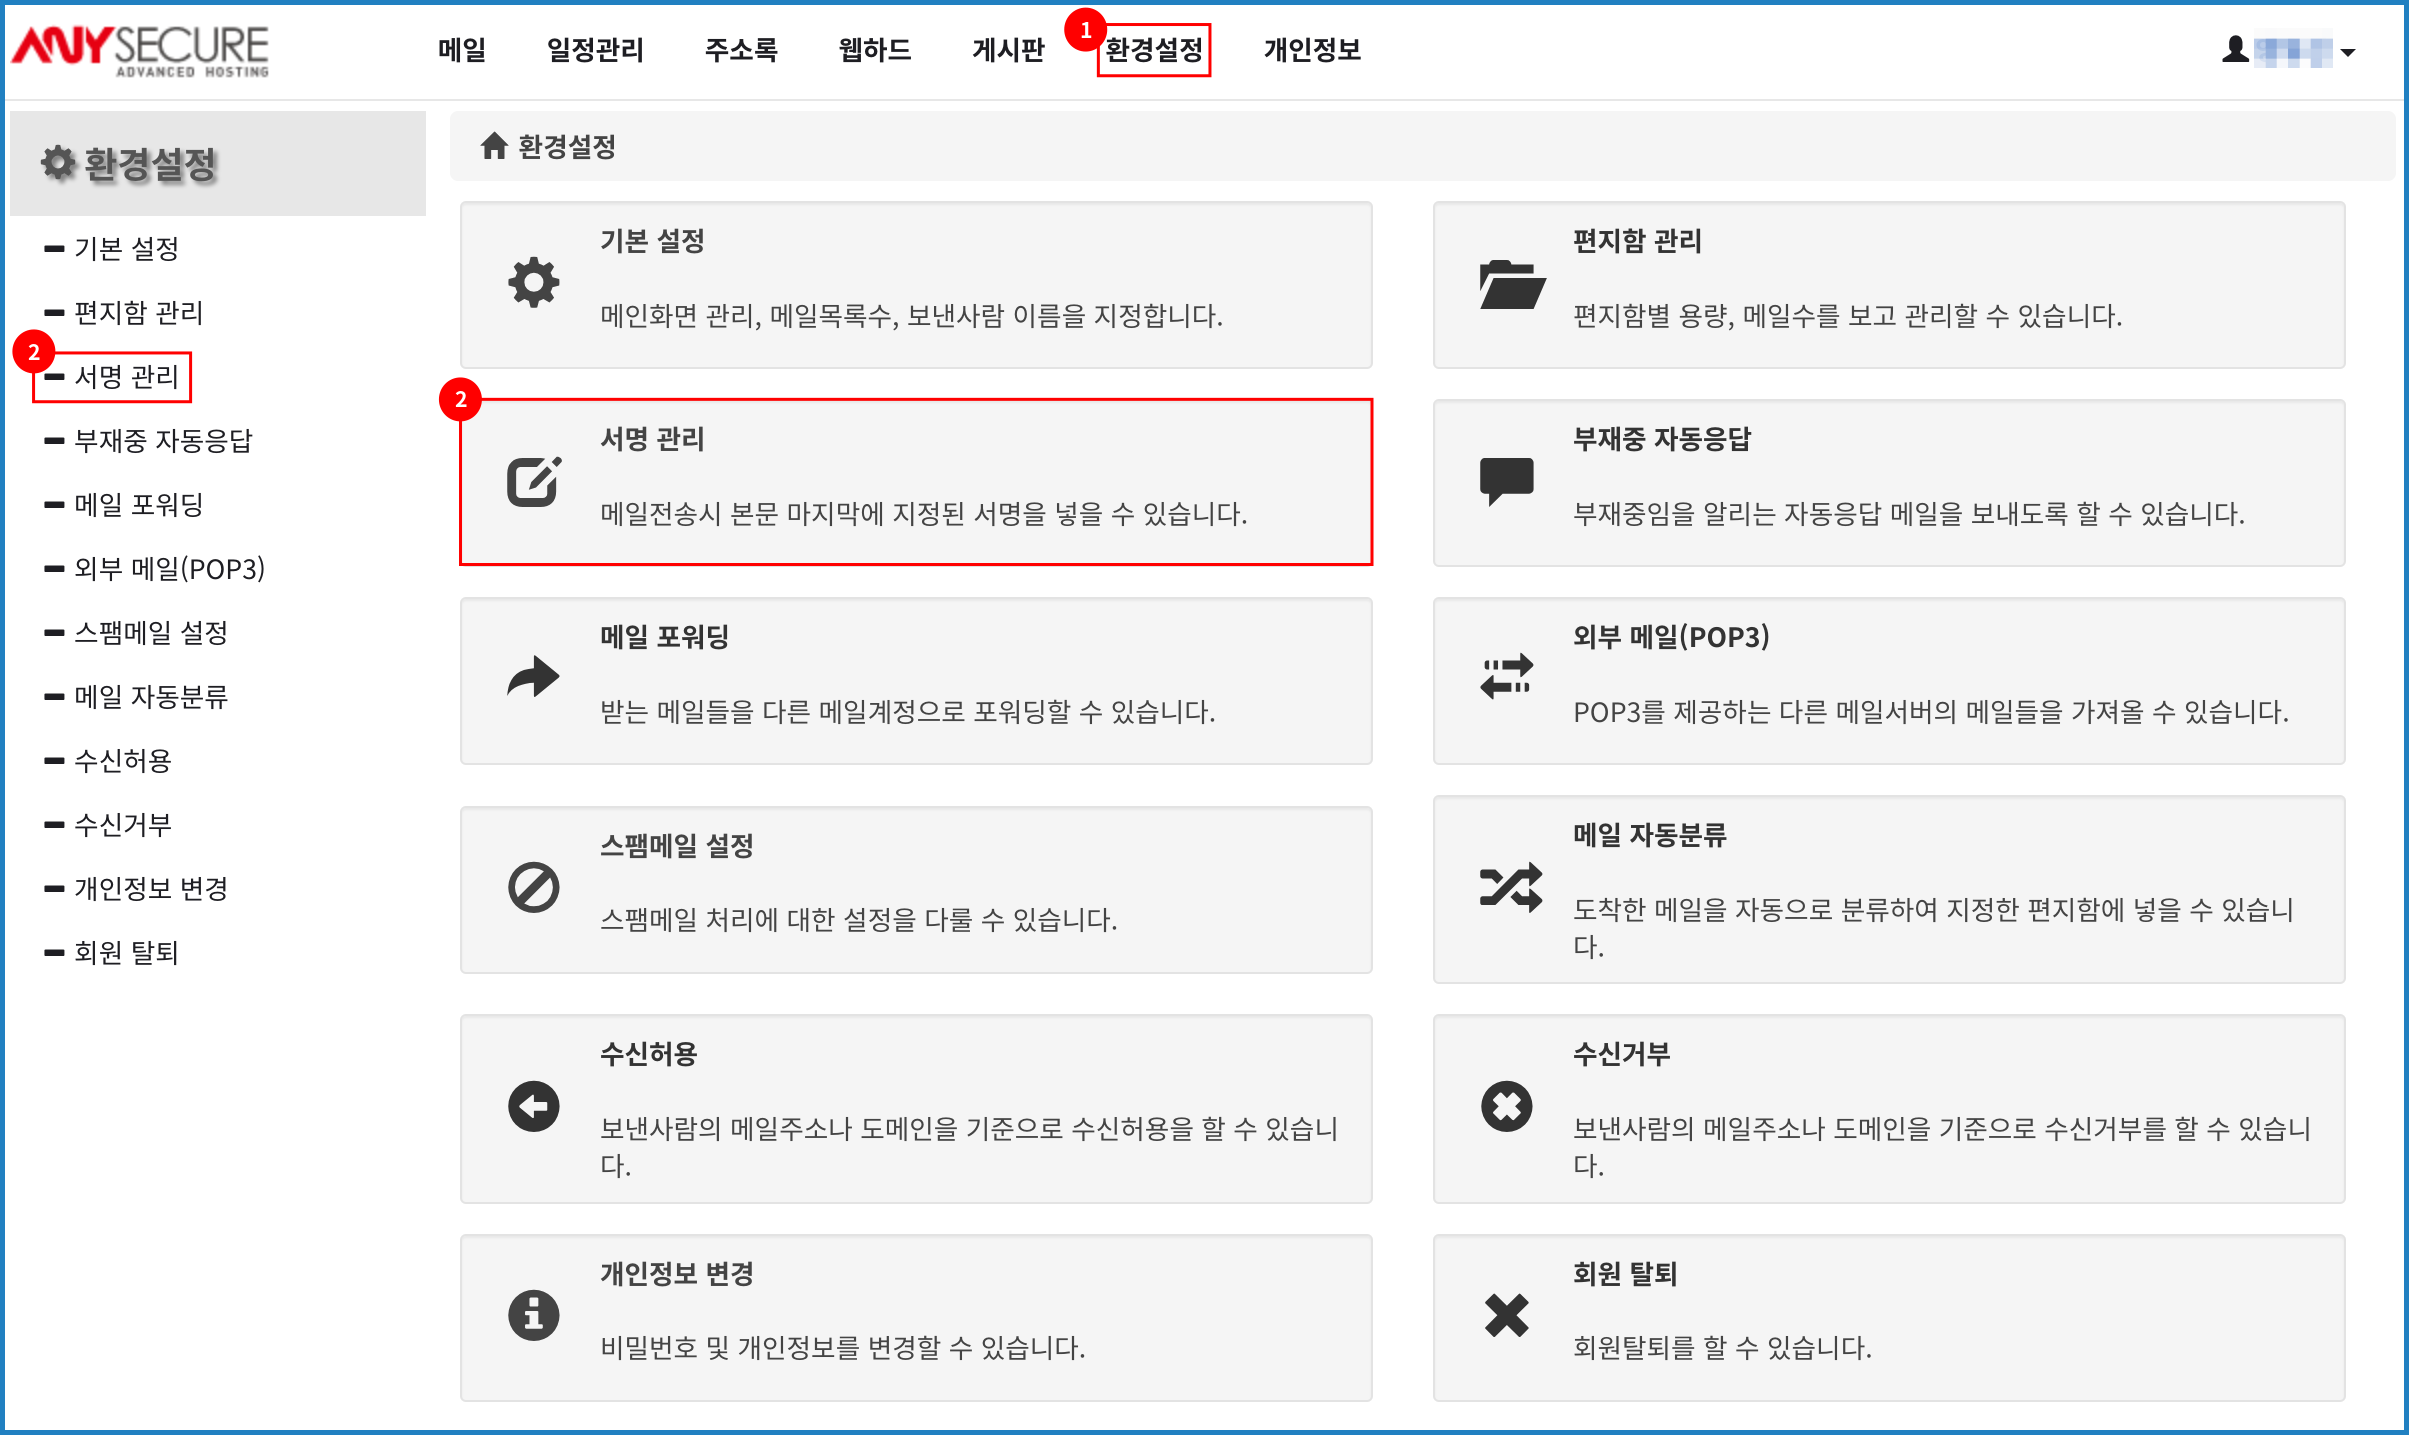Click the exchange arrows icon for 외부 메일(POP3)
The image size is (2409, 1435).
pos(1506,677)
